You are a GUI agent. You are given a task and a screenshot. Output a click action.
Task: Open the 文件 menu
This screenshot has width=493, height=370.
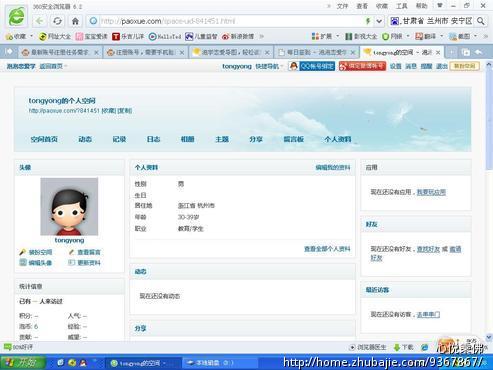(342, 6)
